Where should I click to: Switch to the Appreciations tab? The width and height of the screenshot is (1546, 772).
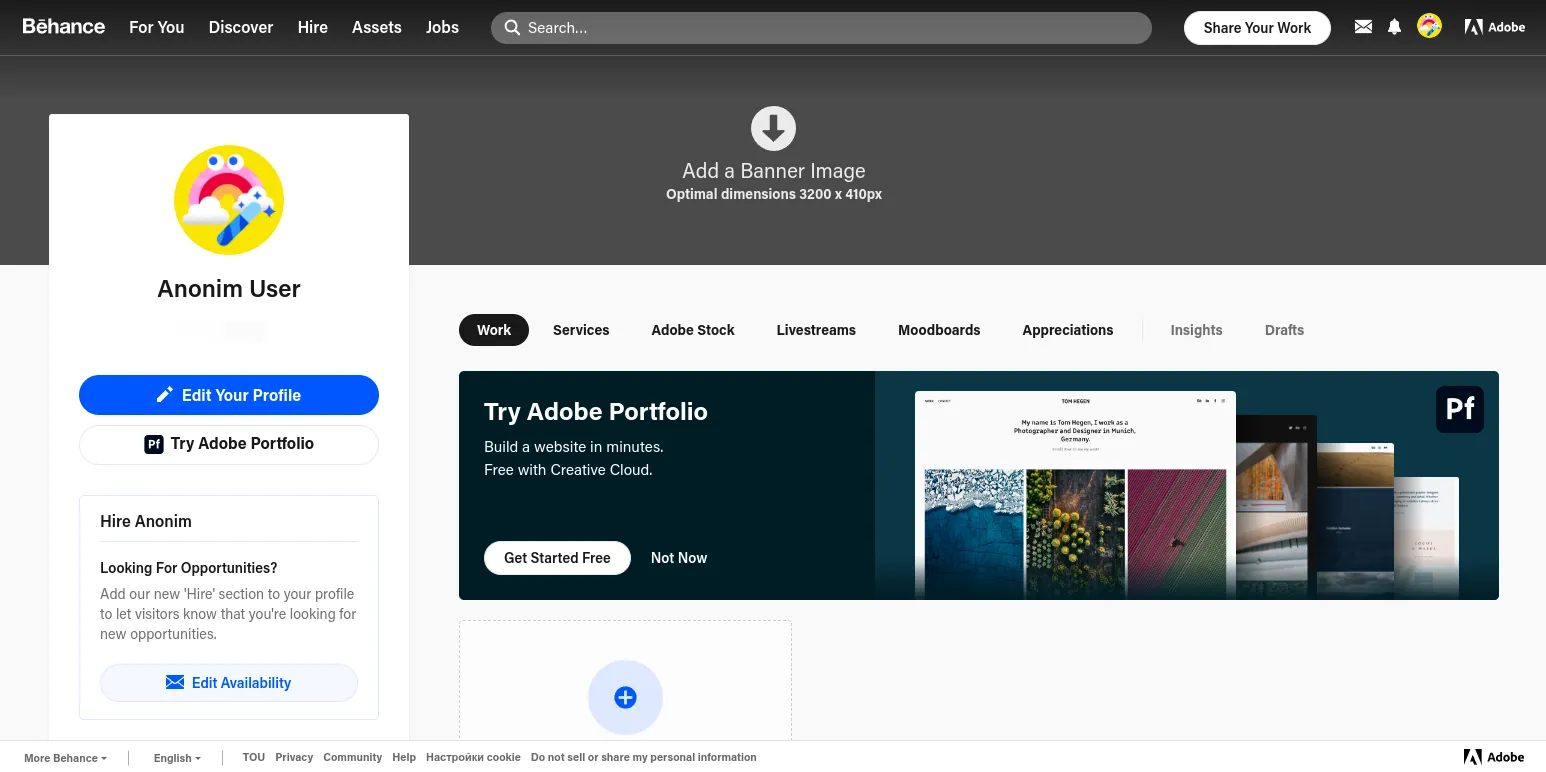[x=1068, y=330]
